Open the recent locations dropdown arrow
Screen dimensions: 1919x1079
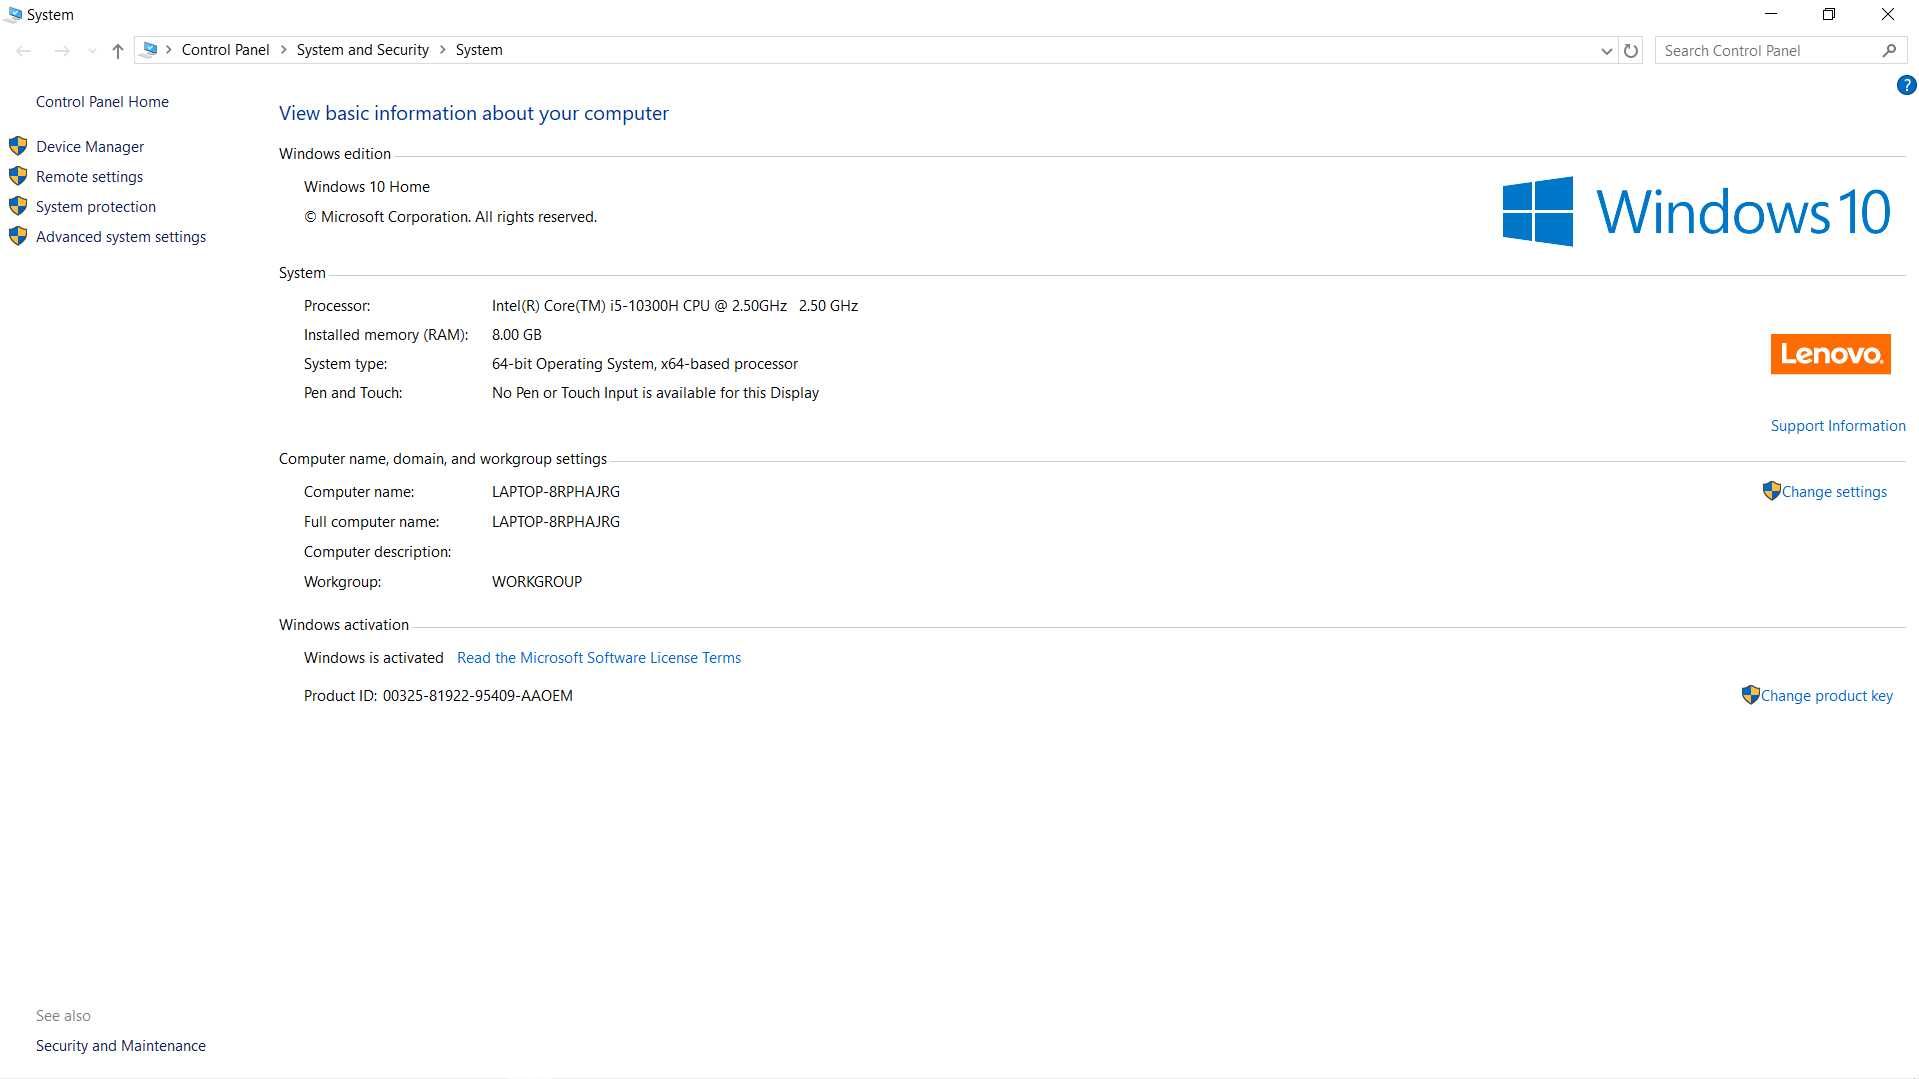92,51
